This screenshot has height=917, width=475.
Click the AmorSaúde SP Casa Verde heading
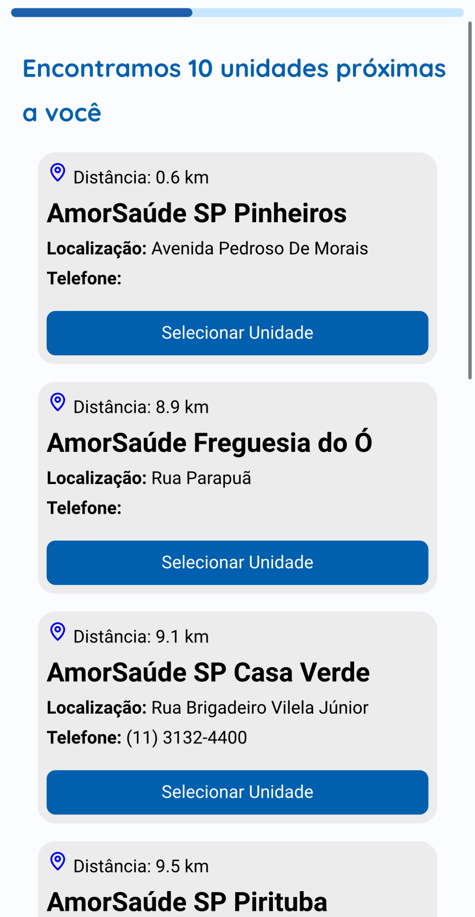click(208, 673)
